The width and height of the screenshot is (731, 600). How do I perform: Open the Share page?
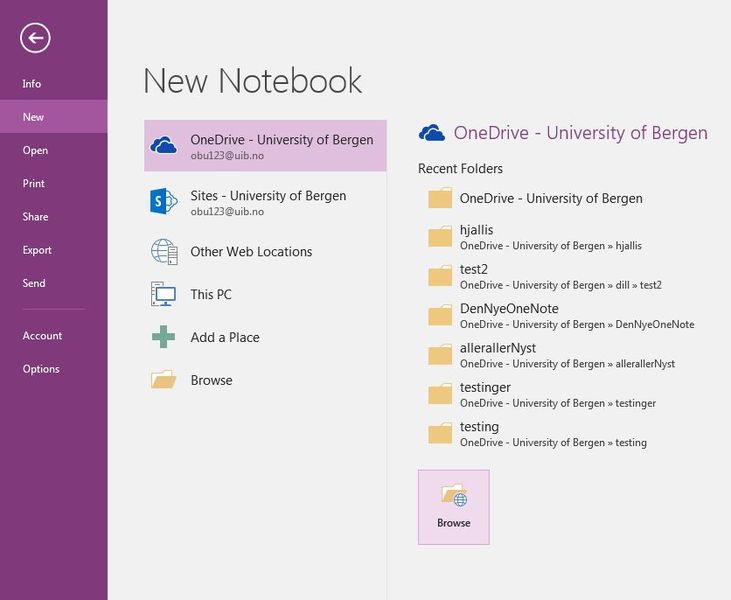tap(54, 216)
